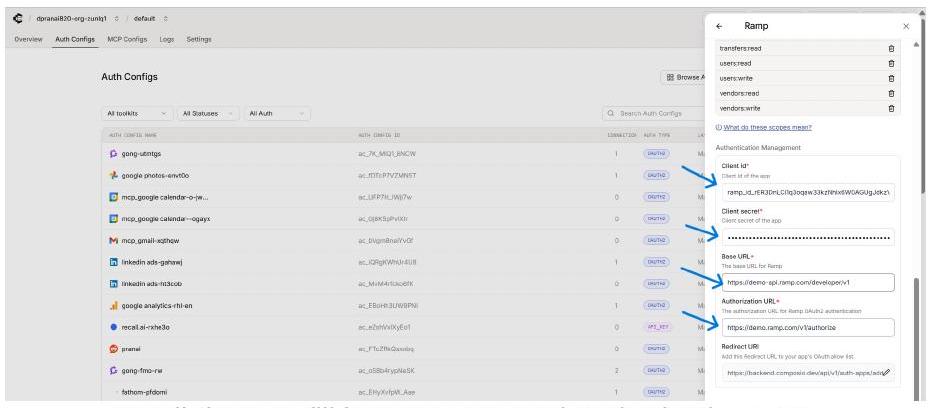This screenshot has height=408, width=933.
Task: Open the Logs tab
Action: 167,39
